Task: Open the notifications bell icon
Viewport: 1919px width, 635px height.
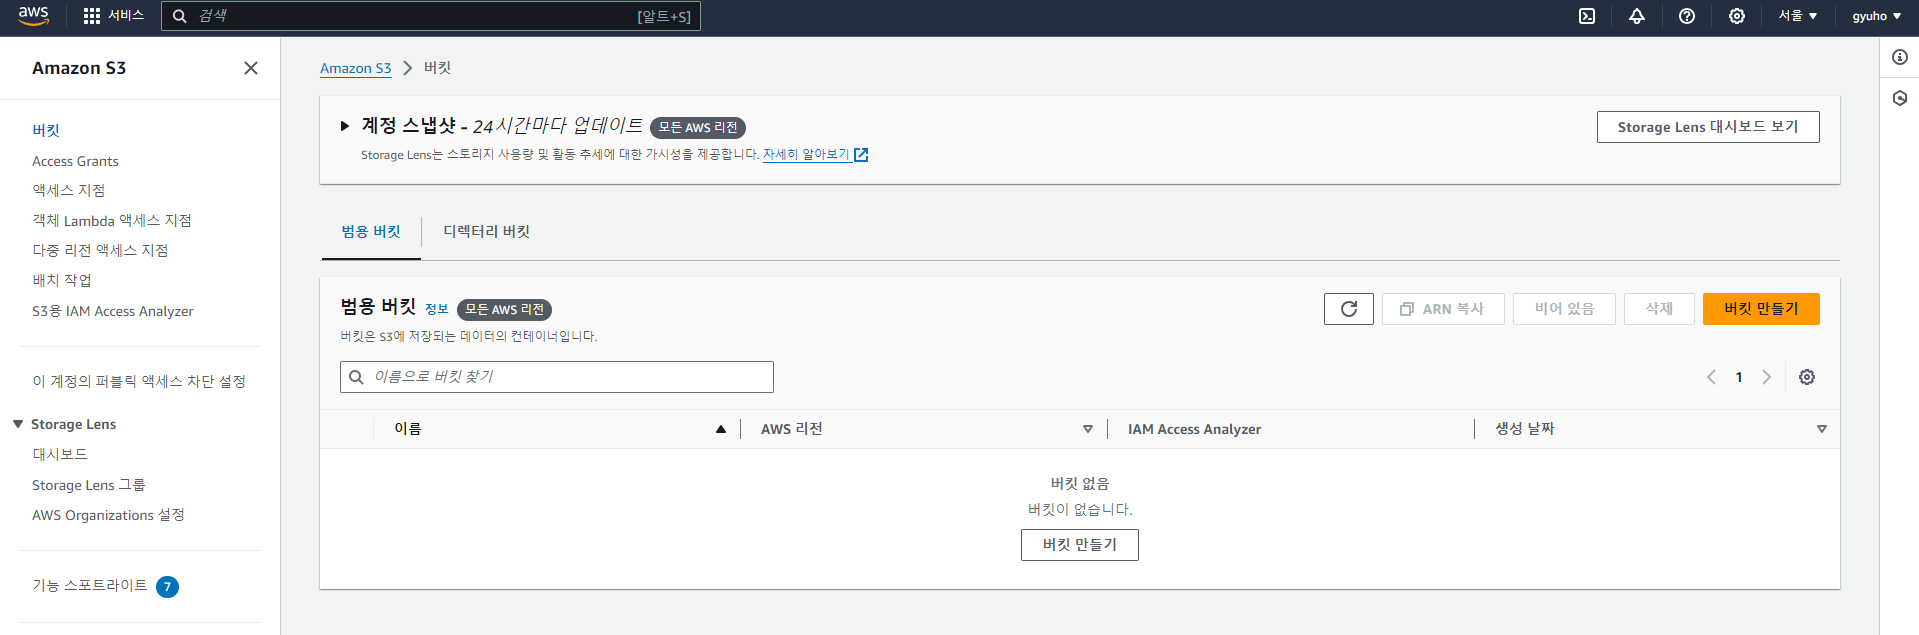Action: [x=1637, y=16]
